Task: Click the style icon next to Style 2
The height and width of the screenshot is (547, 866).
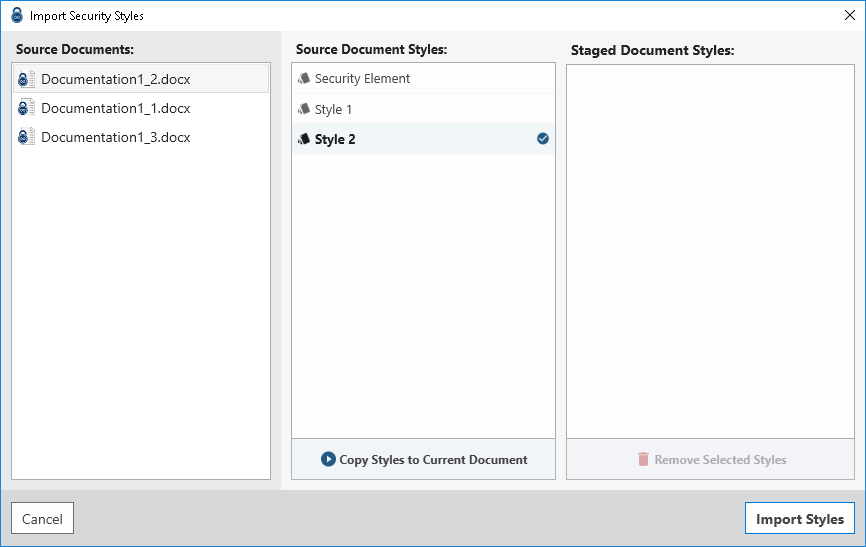Action: 304,139
